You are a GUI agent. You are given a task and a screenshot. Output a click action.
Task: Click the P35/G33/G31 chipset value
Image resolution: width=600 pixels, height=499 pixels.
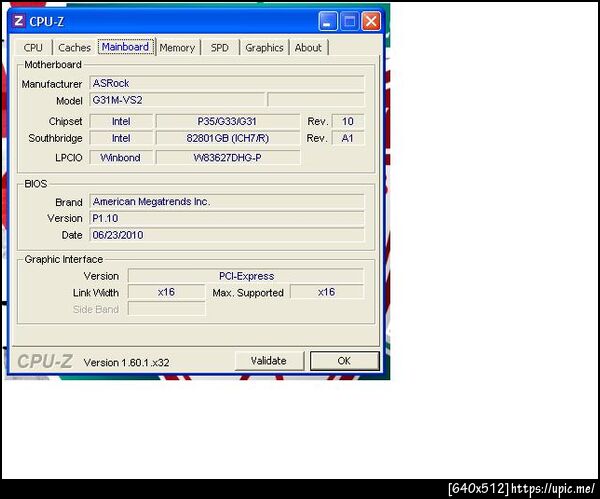pos(228,121)
